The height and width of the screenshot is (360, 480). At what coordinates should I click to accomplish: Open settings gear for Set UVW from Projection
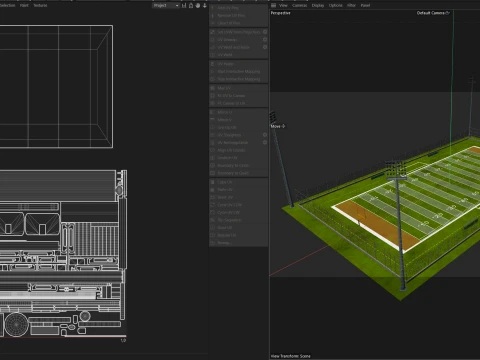coord(265,32)
